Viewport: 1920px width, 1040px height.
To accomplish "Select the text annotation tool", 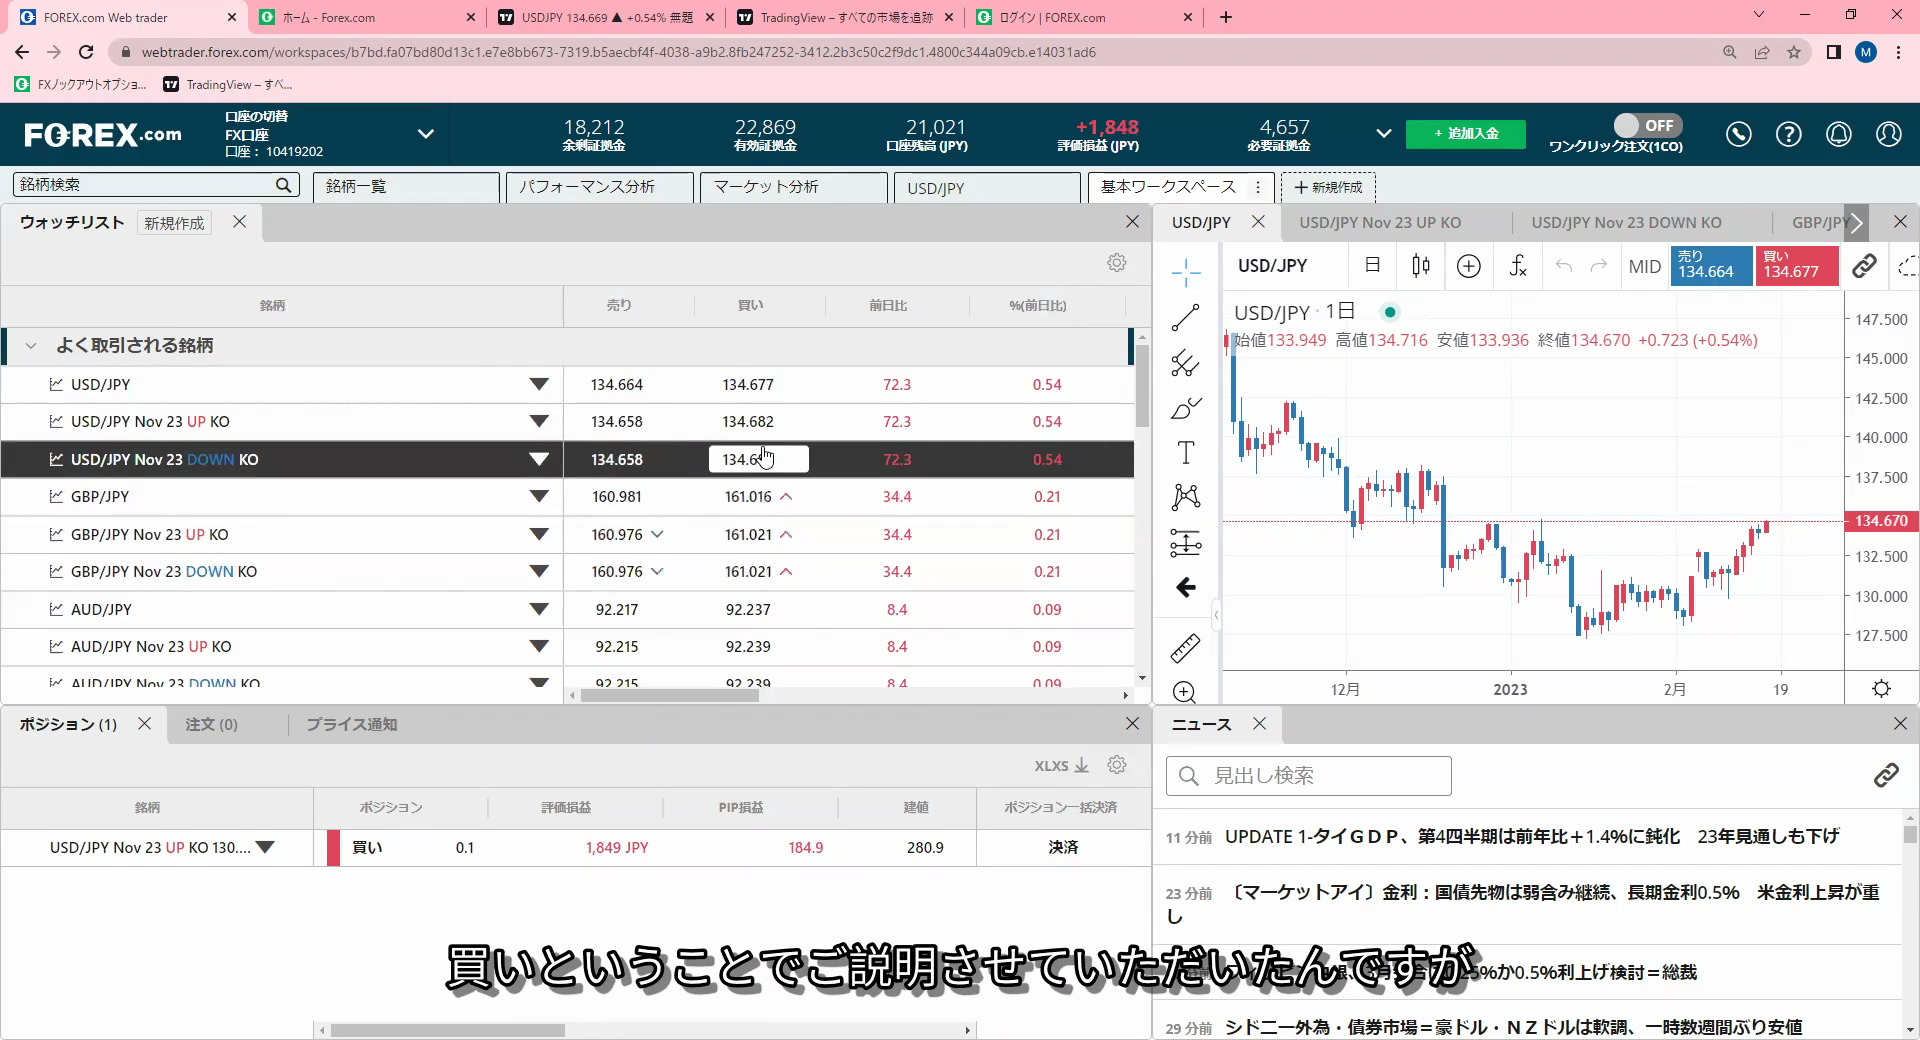I will coord(1186,453).
